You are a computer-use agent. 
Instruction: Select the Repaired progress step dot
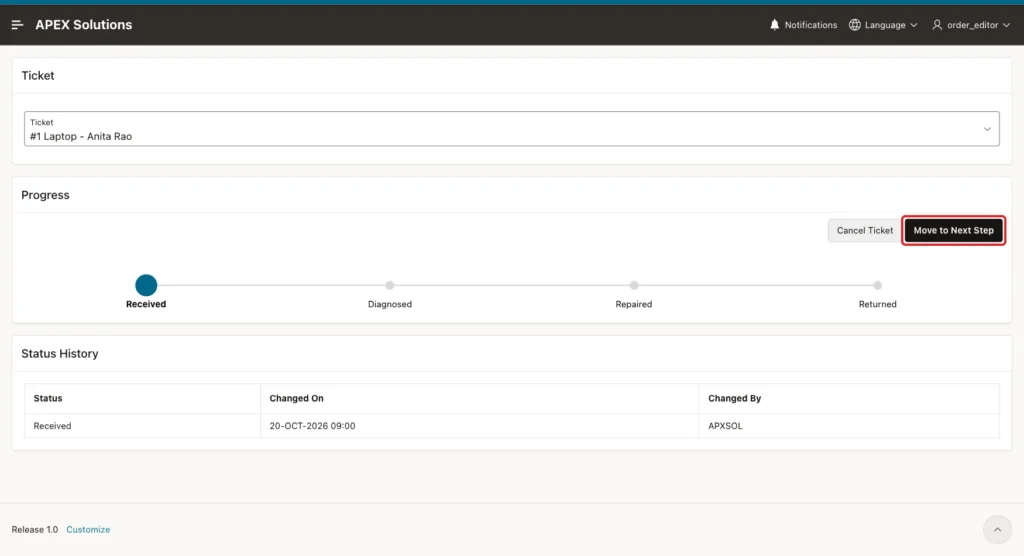[633, 285]
